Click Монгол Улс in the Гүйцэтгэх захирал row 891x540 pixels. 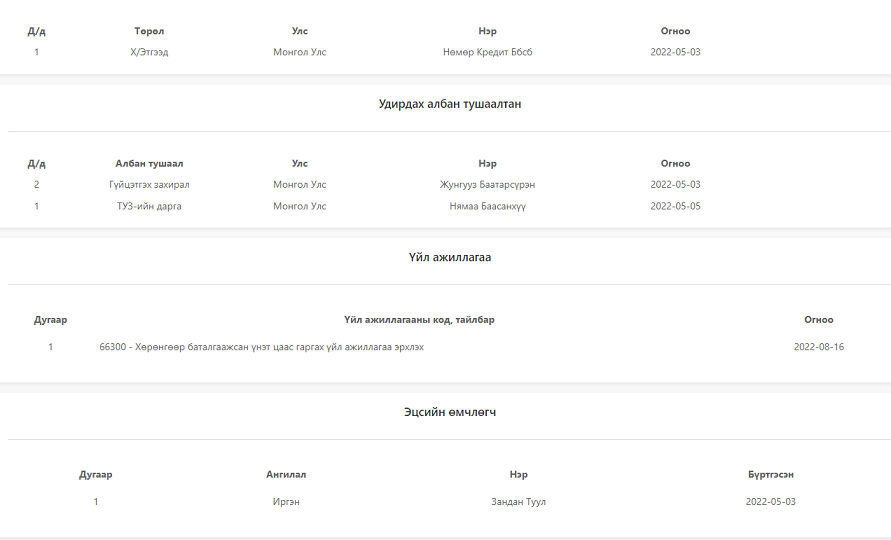(x=299, y=185)
